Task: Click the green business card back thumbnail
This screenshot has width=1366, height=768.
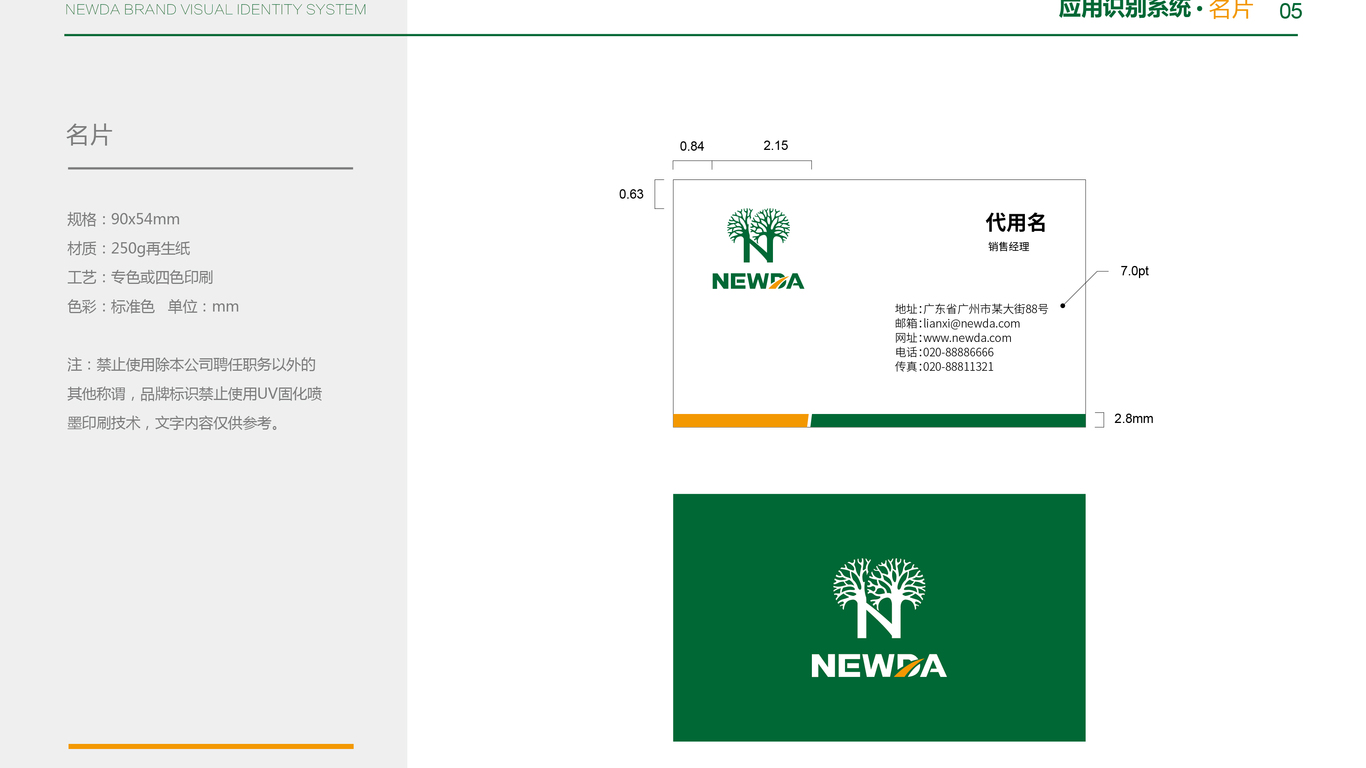Action: (x=879, y=617)
